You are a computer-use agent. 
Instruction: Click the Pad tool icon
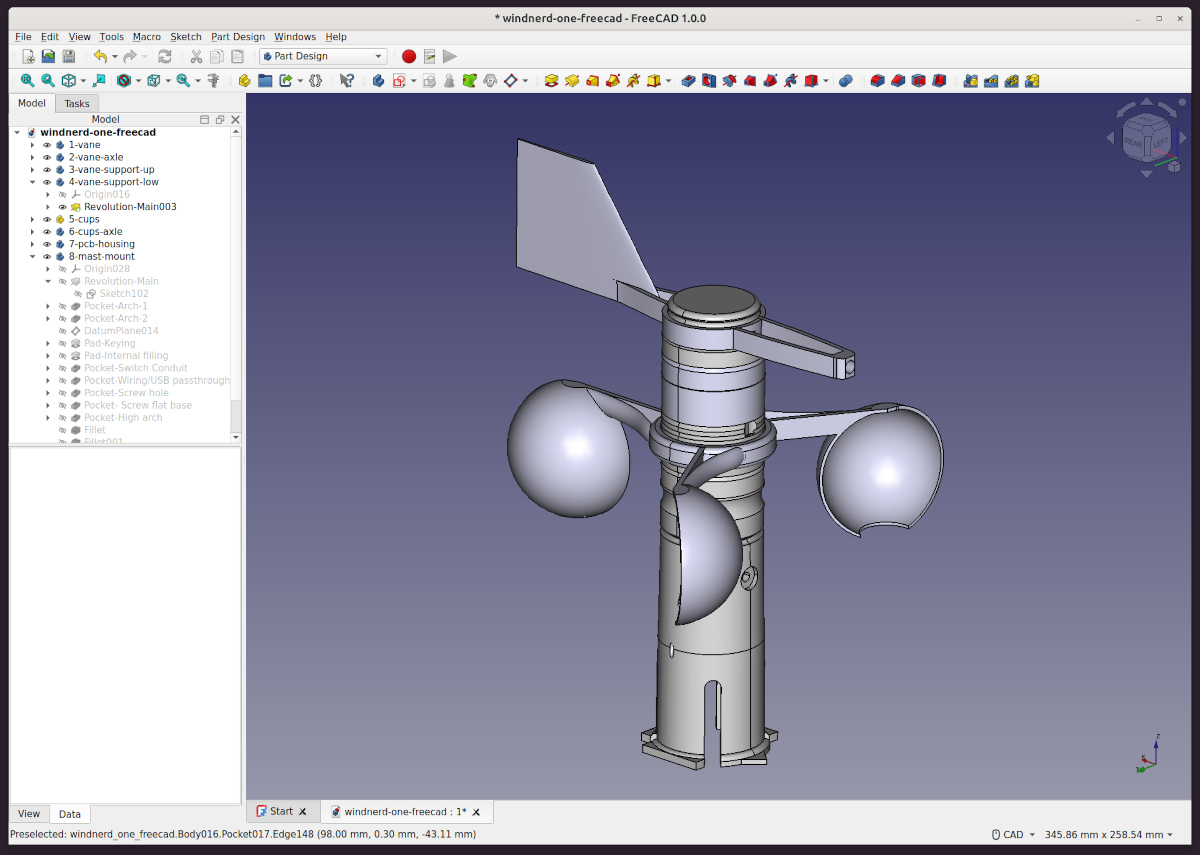pyautogui.click(x=551, y=81)
